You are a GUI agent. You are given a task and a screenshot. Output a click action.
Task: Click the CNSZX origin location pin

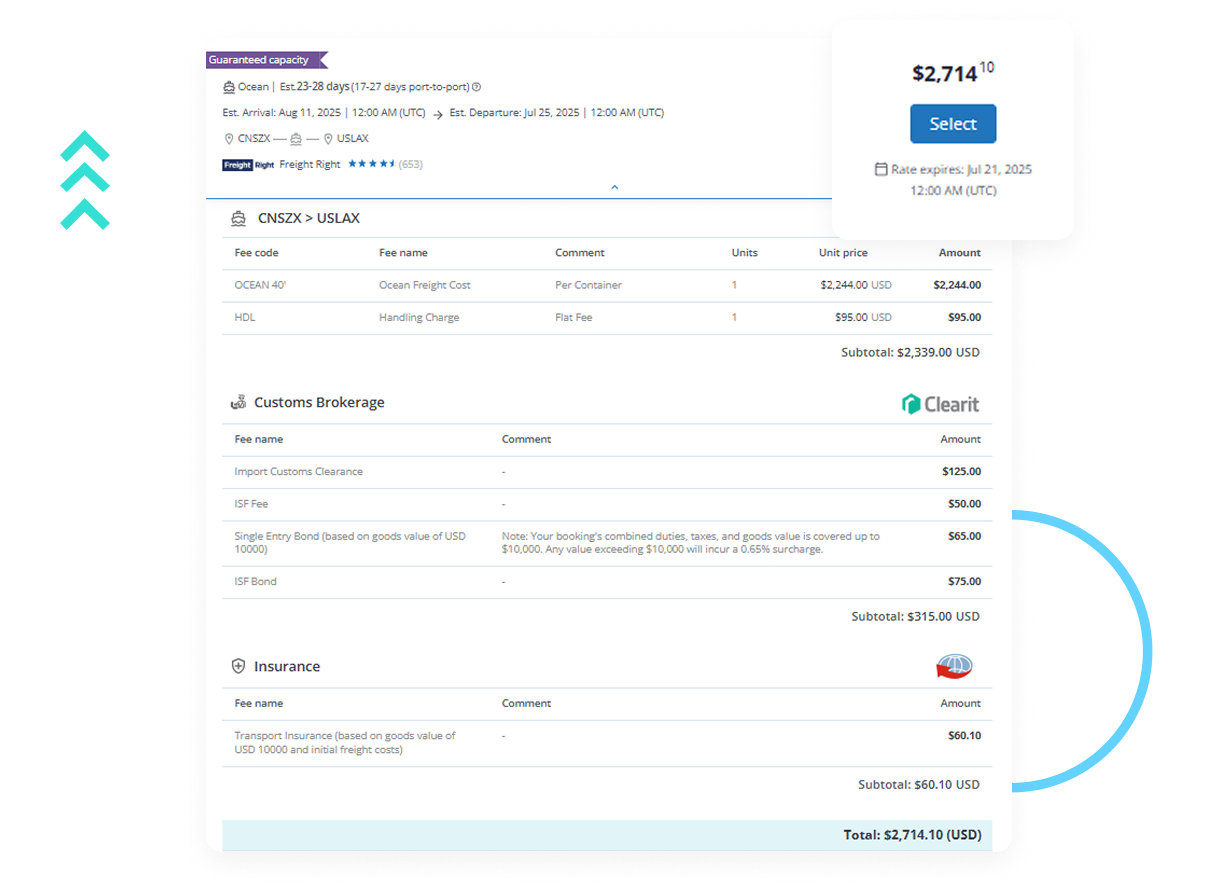(x=229, y=139)
